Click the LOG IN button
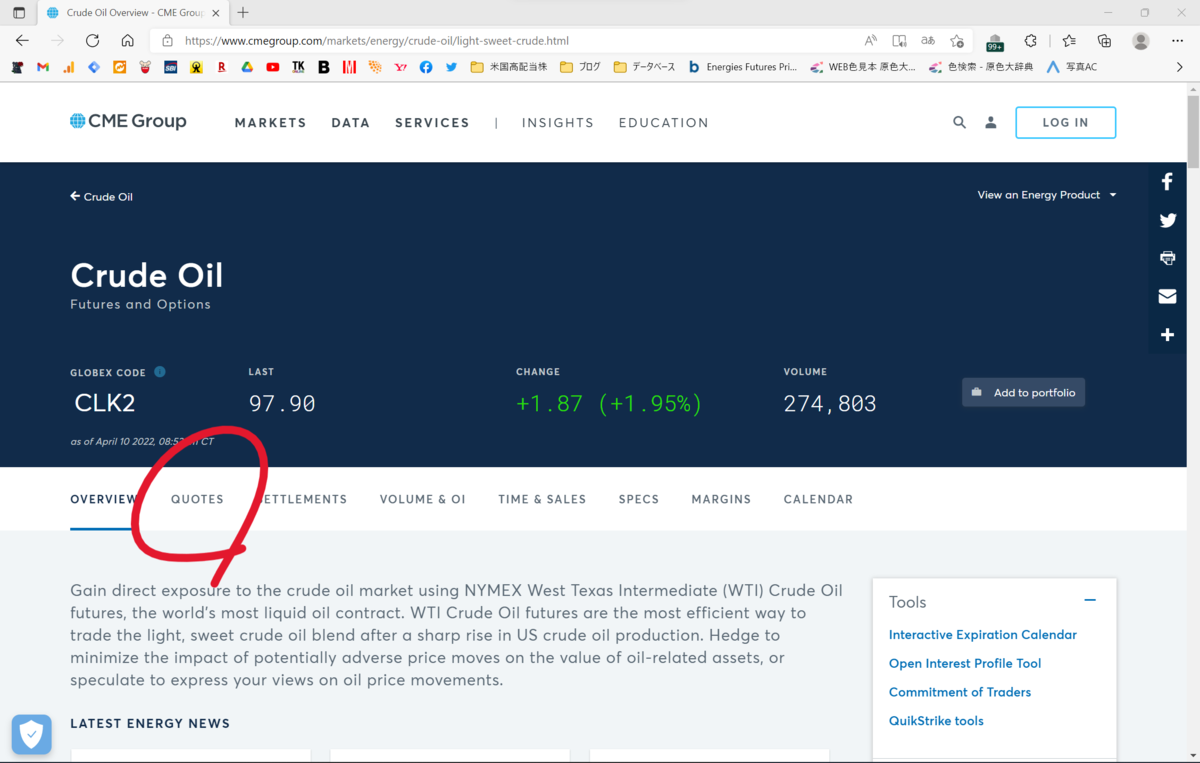This screenshot has width=1200, height=763. point(1065,122)
